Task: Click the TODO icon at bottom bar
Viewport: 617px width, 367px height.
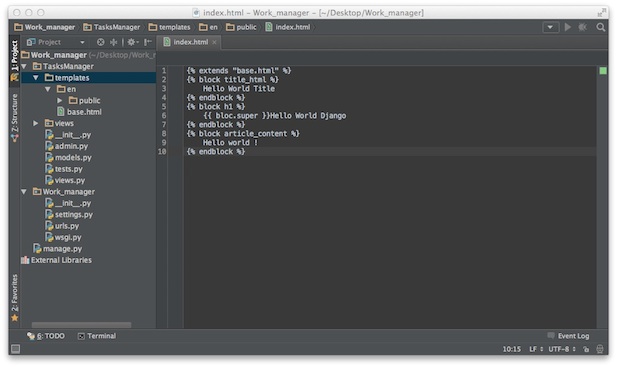Action: click(31, 336)
